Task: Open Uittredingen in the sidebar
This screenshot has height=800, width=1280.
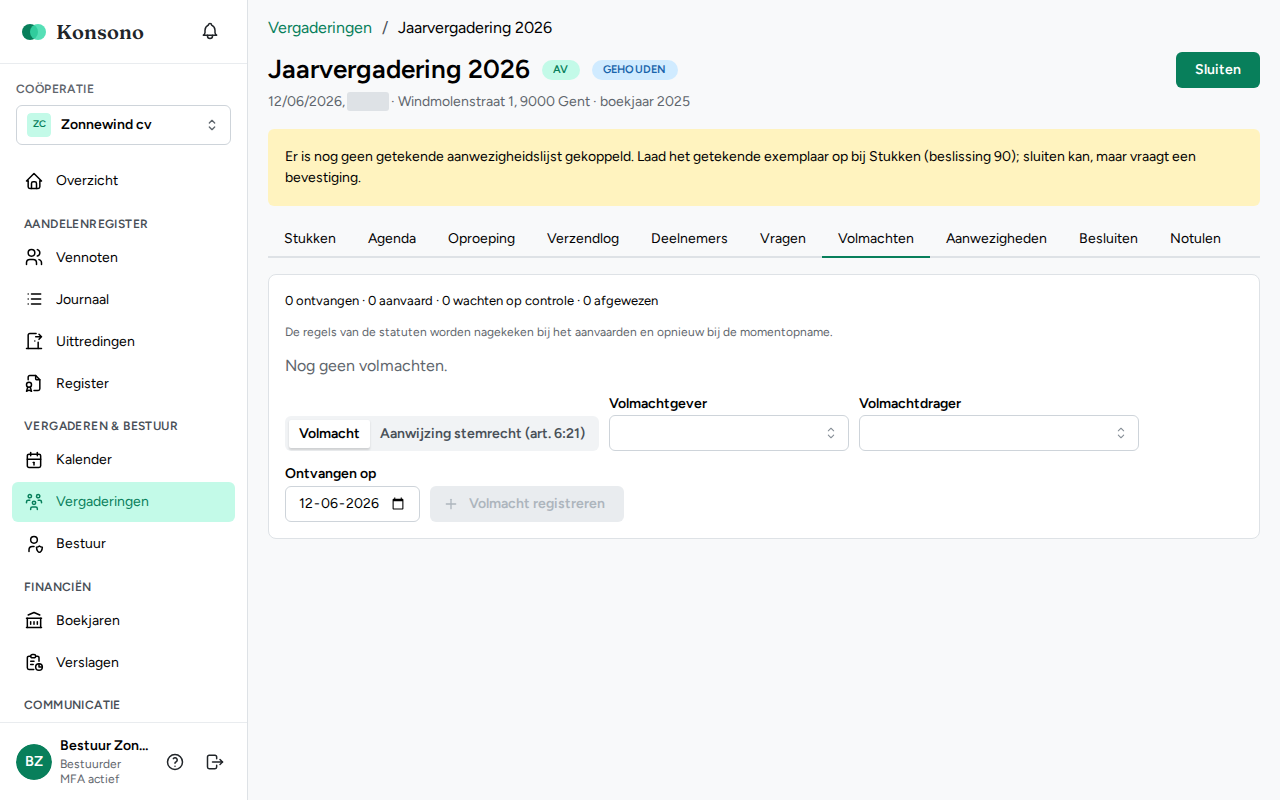Action: pyautogui.click(x=123, y=342)
